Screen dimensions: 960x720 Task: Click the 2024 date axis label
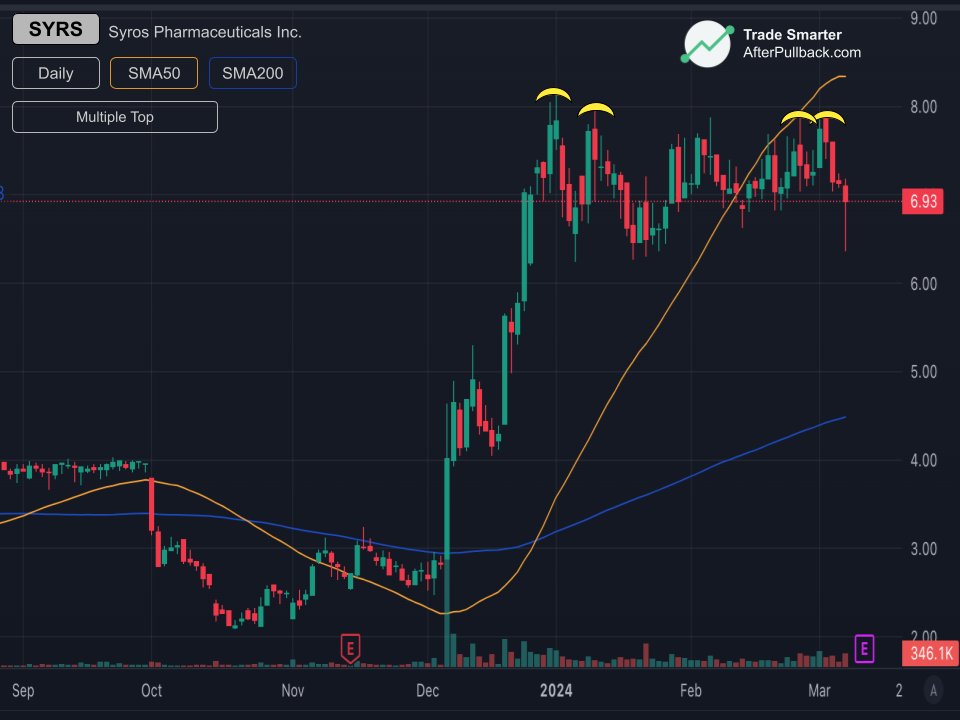(x=556, y=691)
